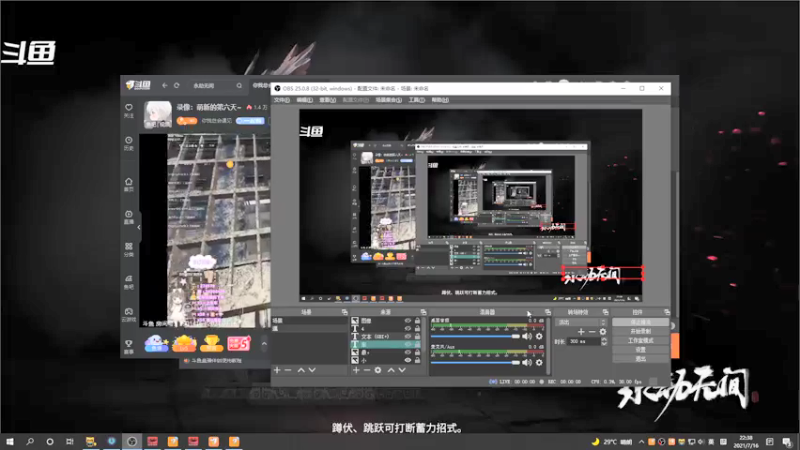Mute the 桌面音频 speaker icon
The image size is (800, 450).
[527, 336]
